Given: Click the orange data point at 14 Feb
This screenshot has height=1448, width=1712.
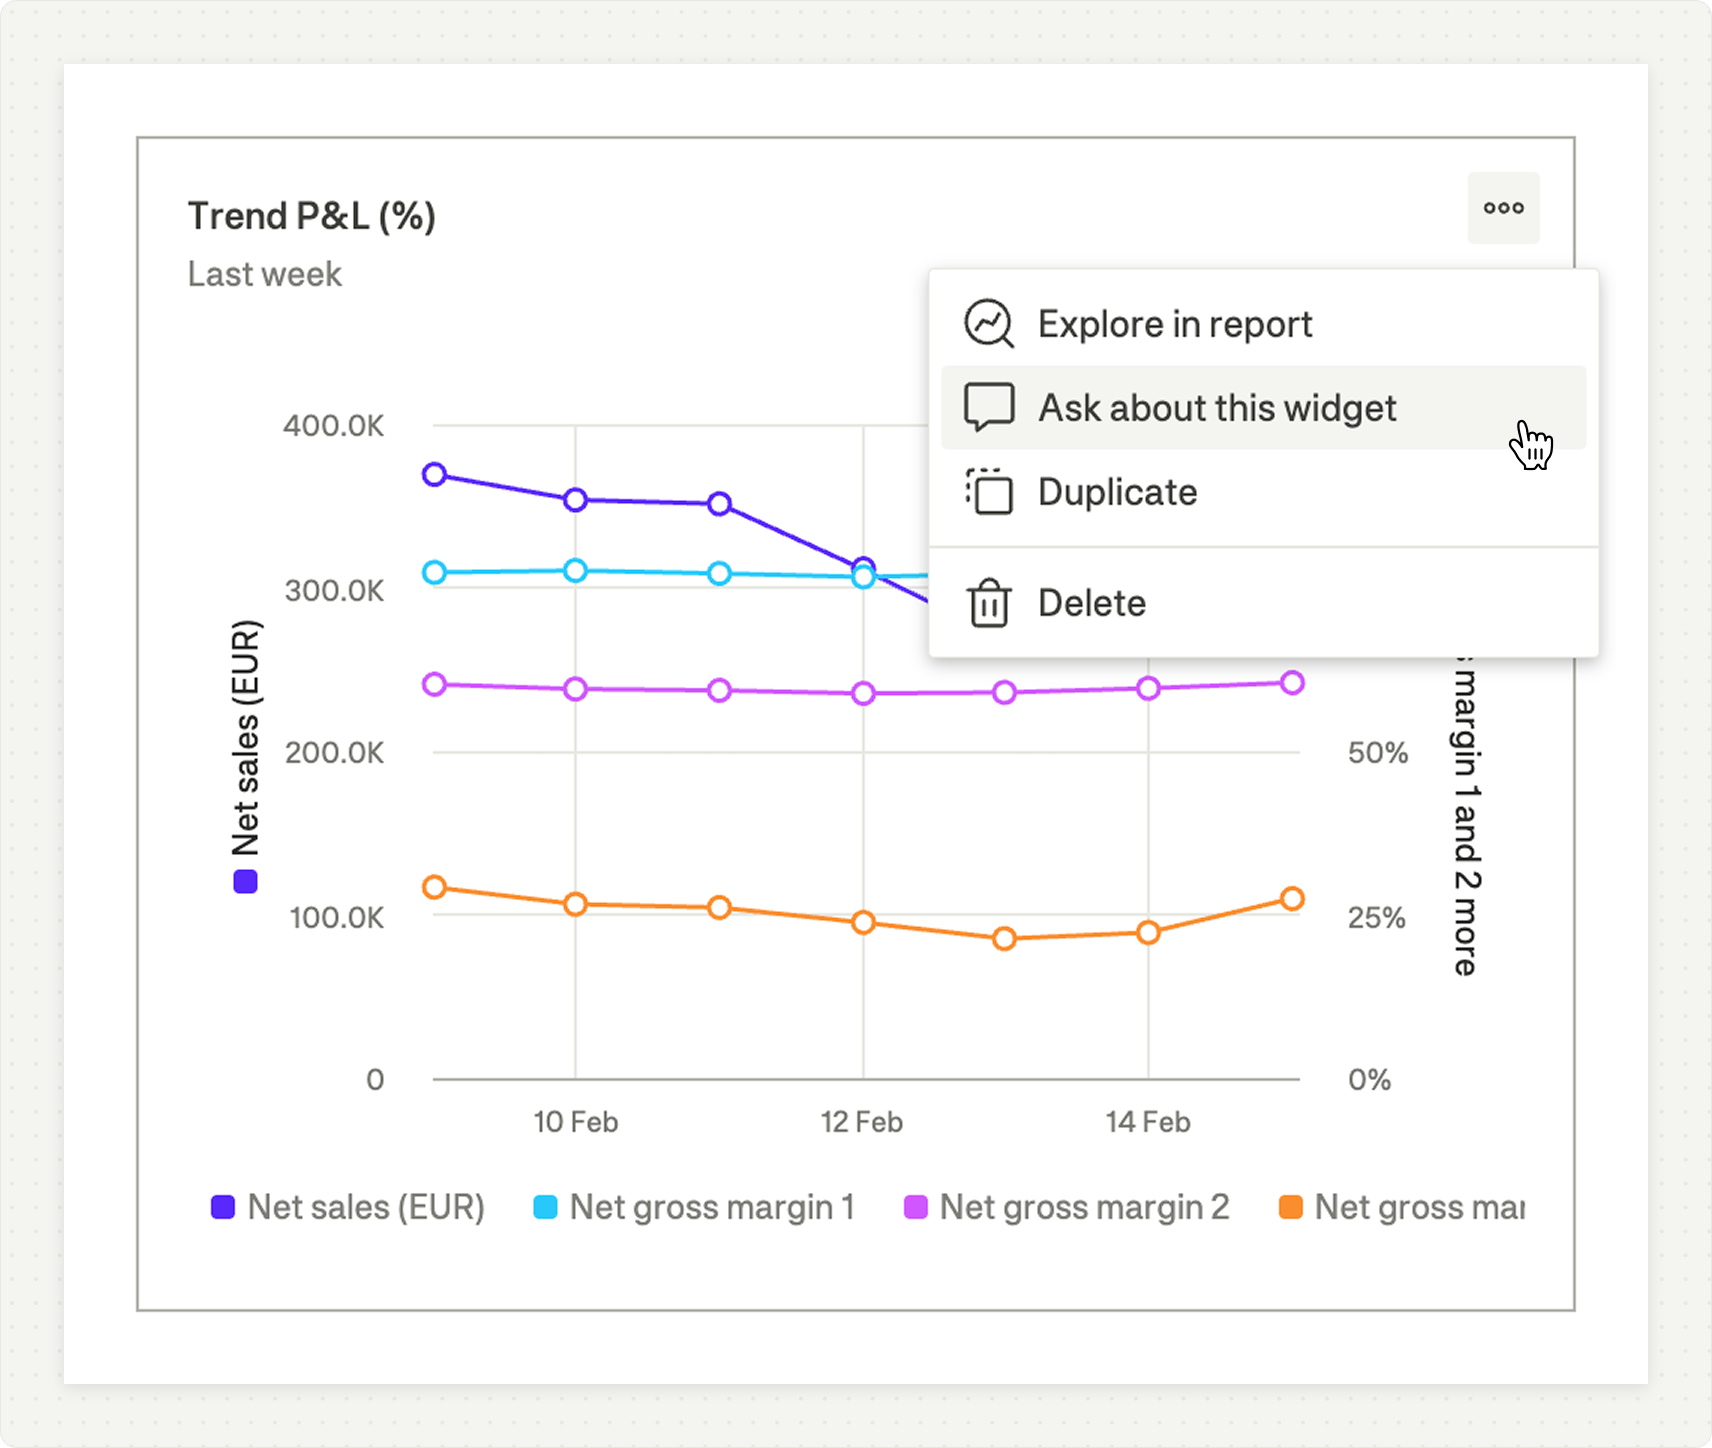Looking at the screenshot, I should (1148, 932).
